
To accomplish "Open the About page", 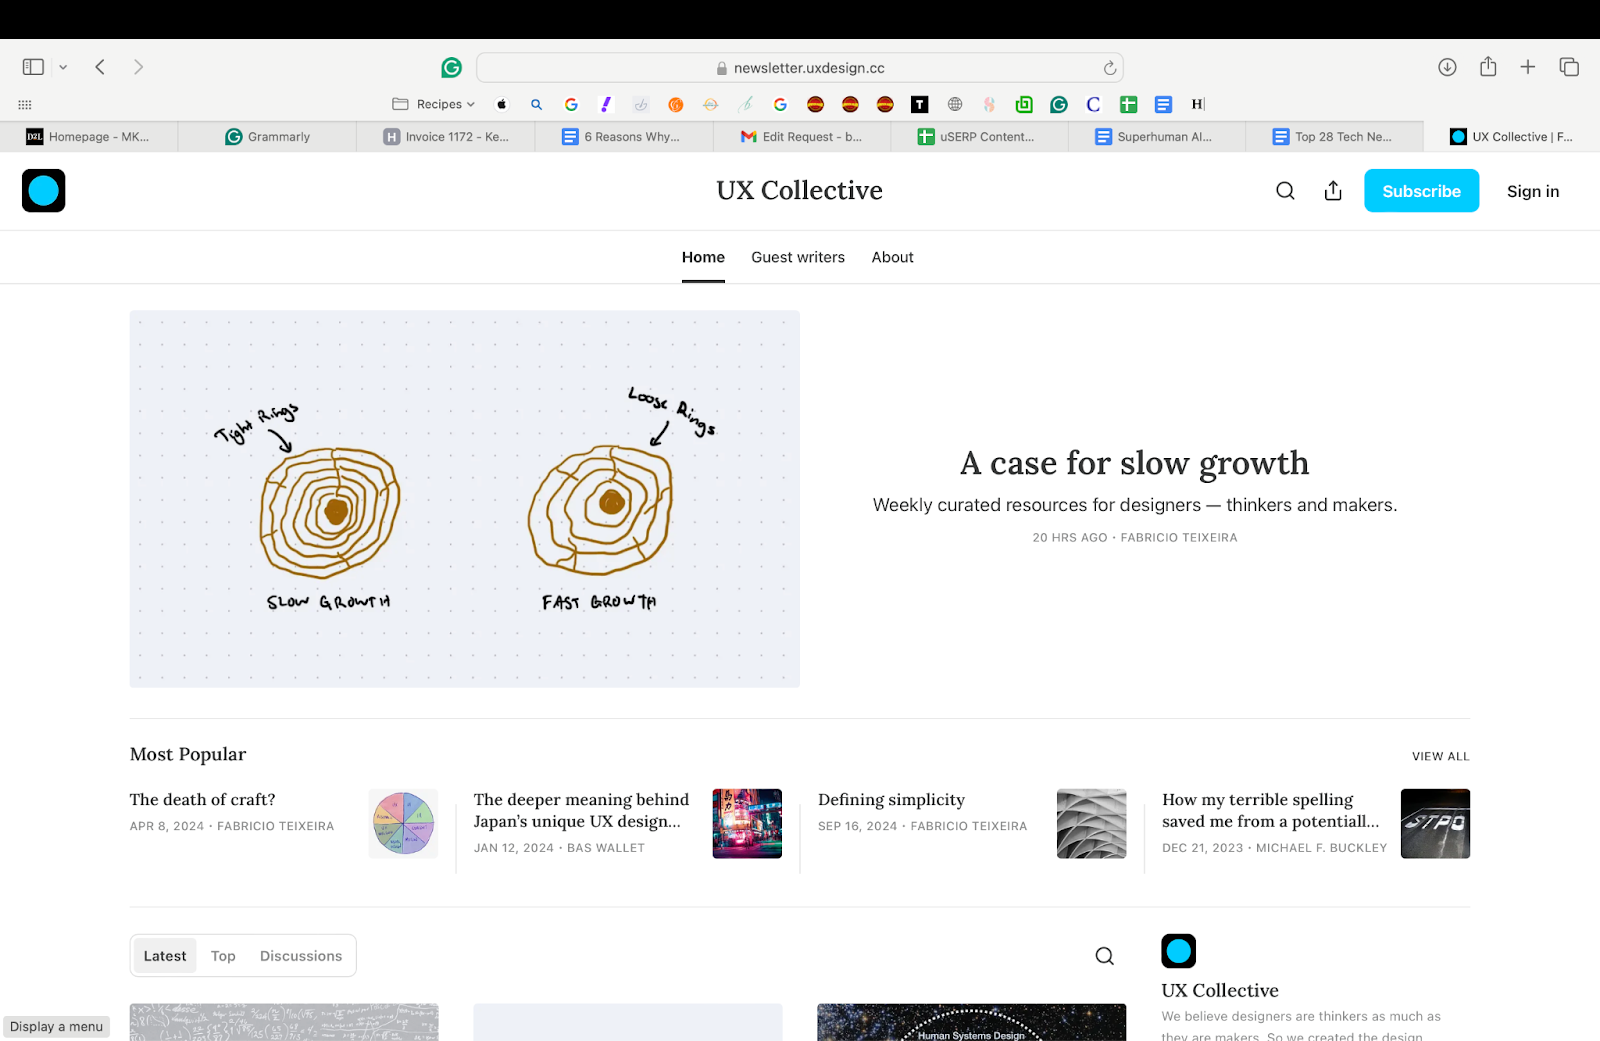I will pyautogui.click(x=892, y=257).
